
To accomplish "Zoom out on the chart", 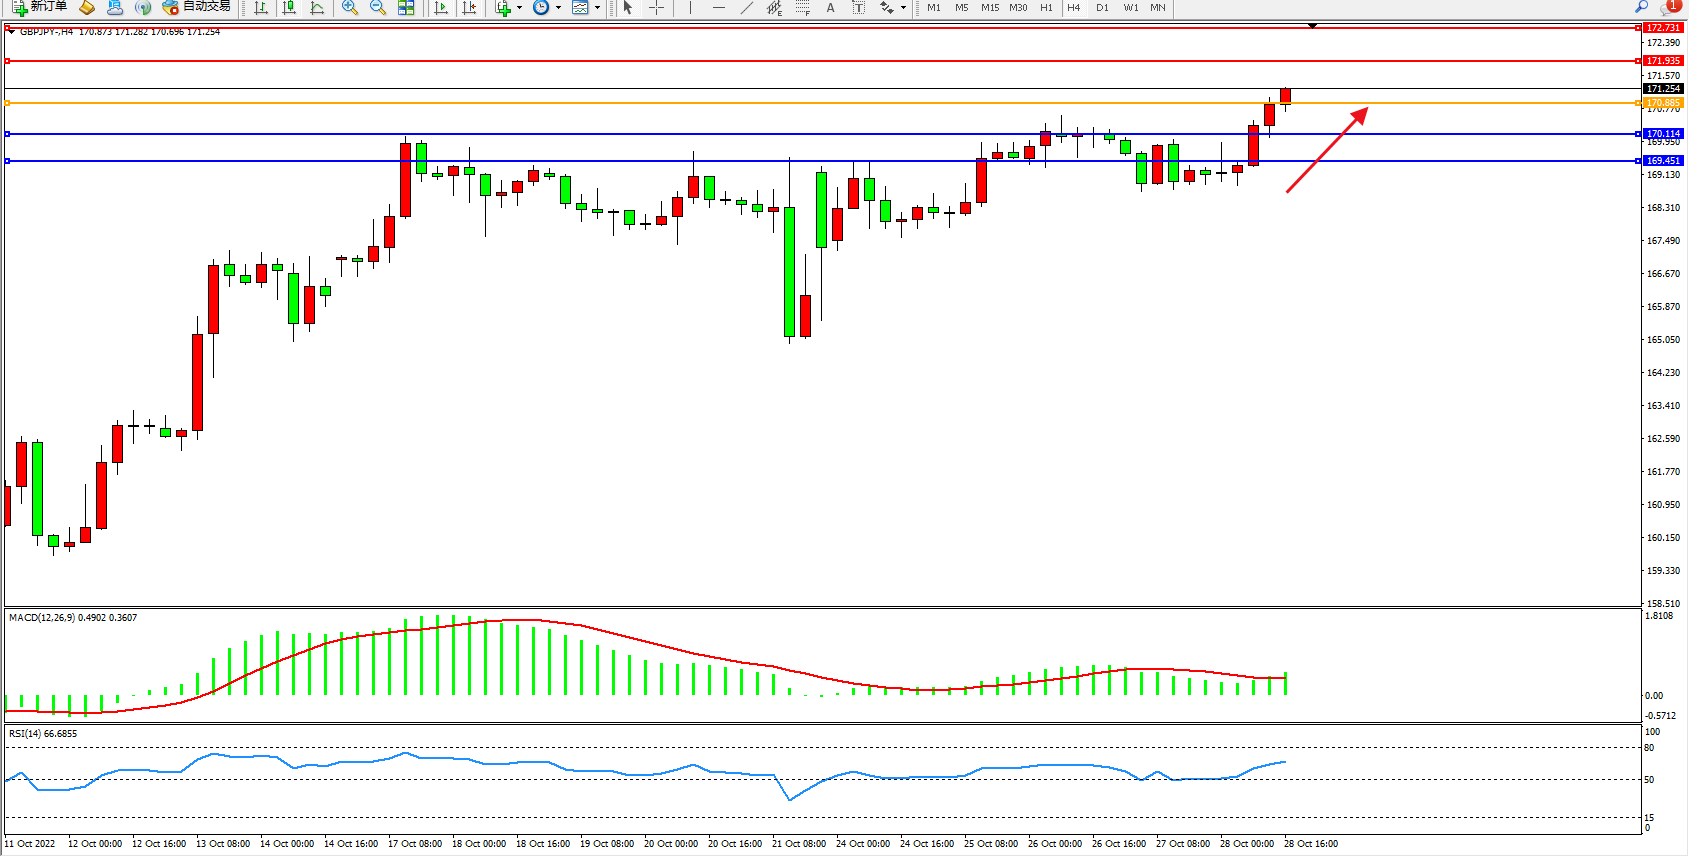I will point(378,8).
